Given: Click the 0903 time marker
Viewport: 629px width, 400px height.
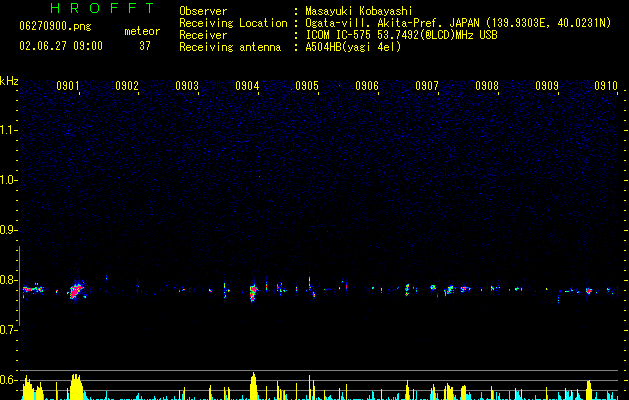Looking at the screenshot, I should pos(187,86).
